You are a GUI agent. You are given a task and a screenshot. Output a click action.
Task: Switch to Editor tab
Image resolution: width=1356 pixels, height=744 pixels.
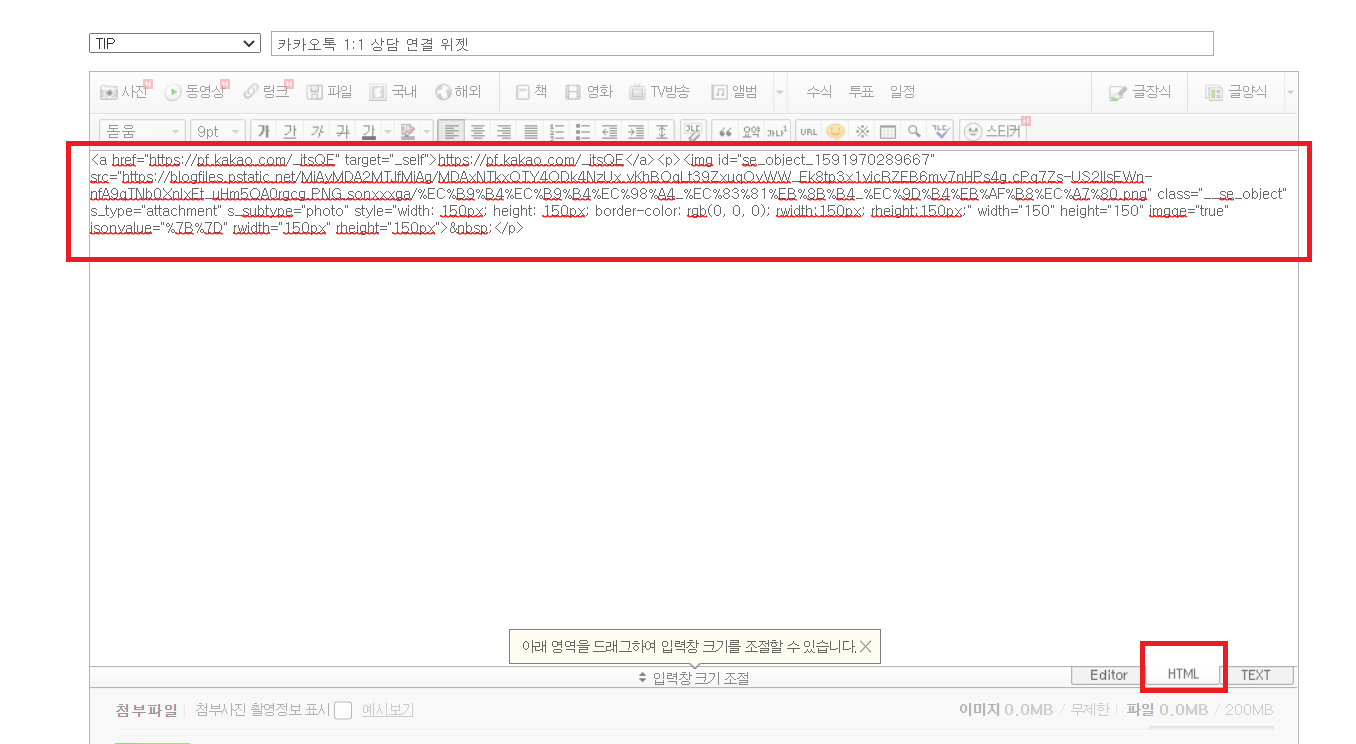(x=1108, y=675)
